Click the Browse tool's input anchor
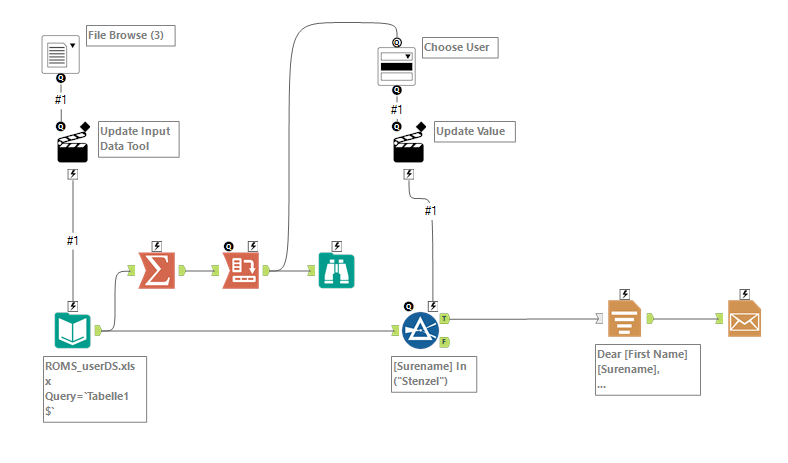The height and width of the screenshot is (463, 788). tap(312, 270)
